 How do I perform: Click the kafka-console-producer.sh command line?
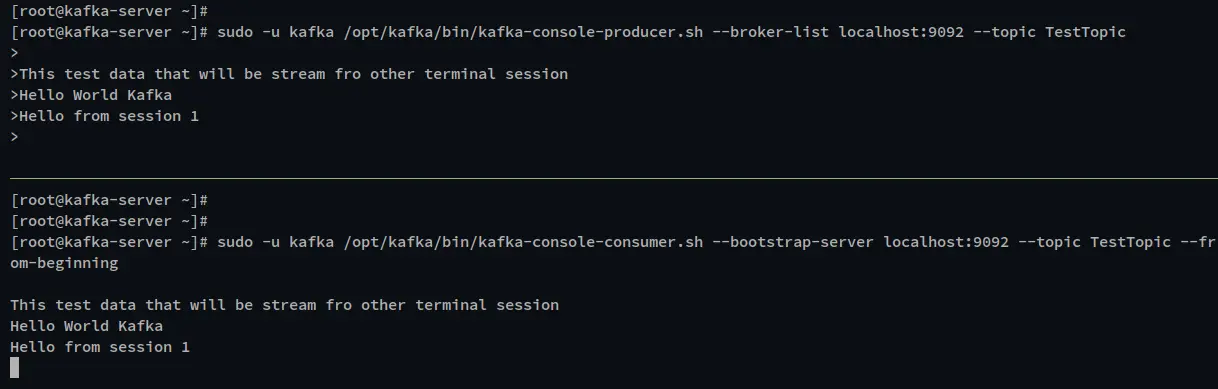[x=568, y=32]
